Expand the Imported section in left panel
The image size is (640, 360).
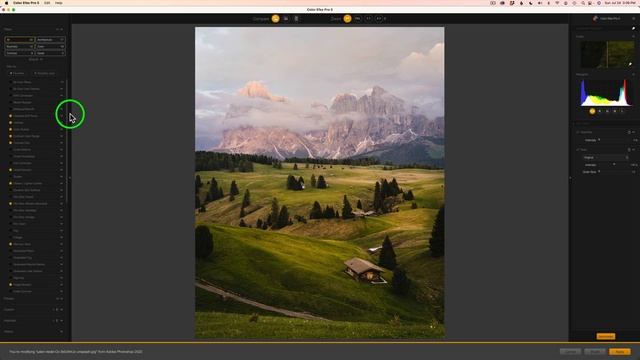tap(62, 321)
